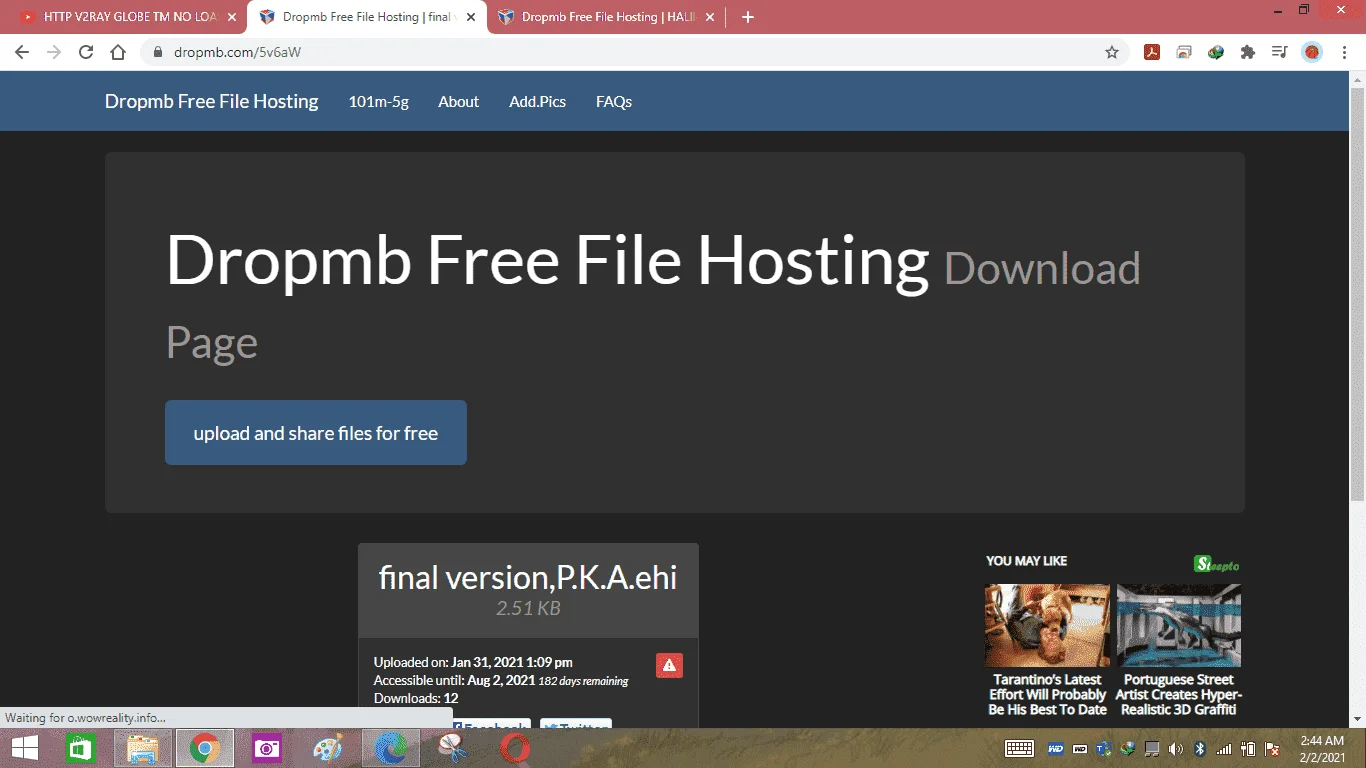Open Microsoft Edge from the taskbar
Screen dimensions: 1366x768
pos(391,748)
